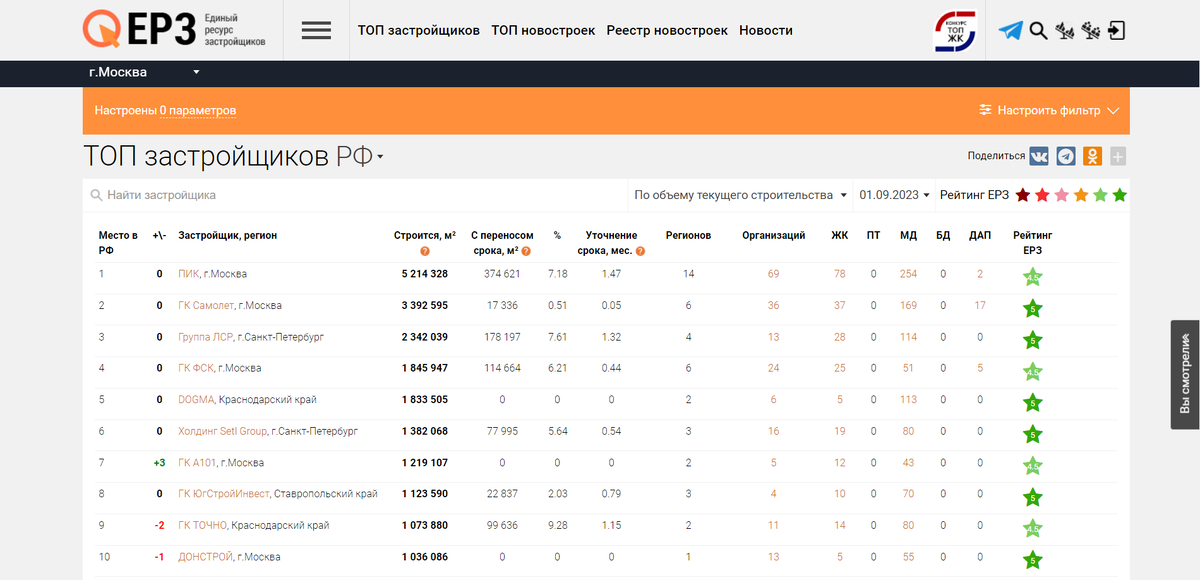The width and height of the screenshot is (1200, 580).
Task: Open the hamburger menu
Action: 316,30
